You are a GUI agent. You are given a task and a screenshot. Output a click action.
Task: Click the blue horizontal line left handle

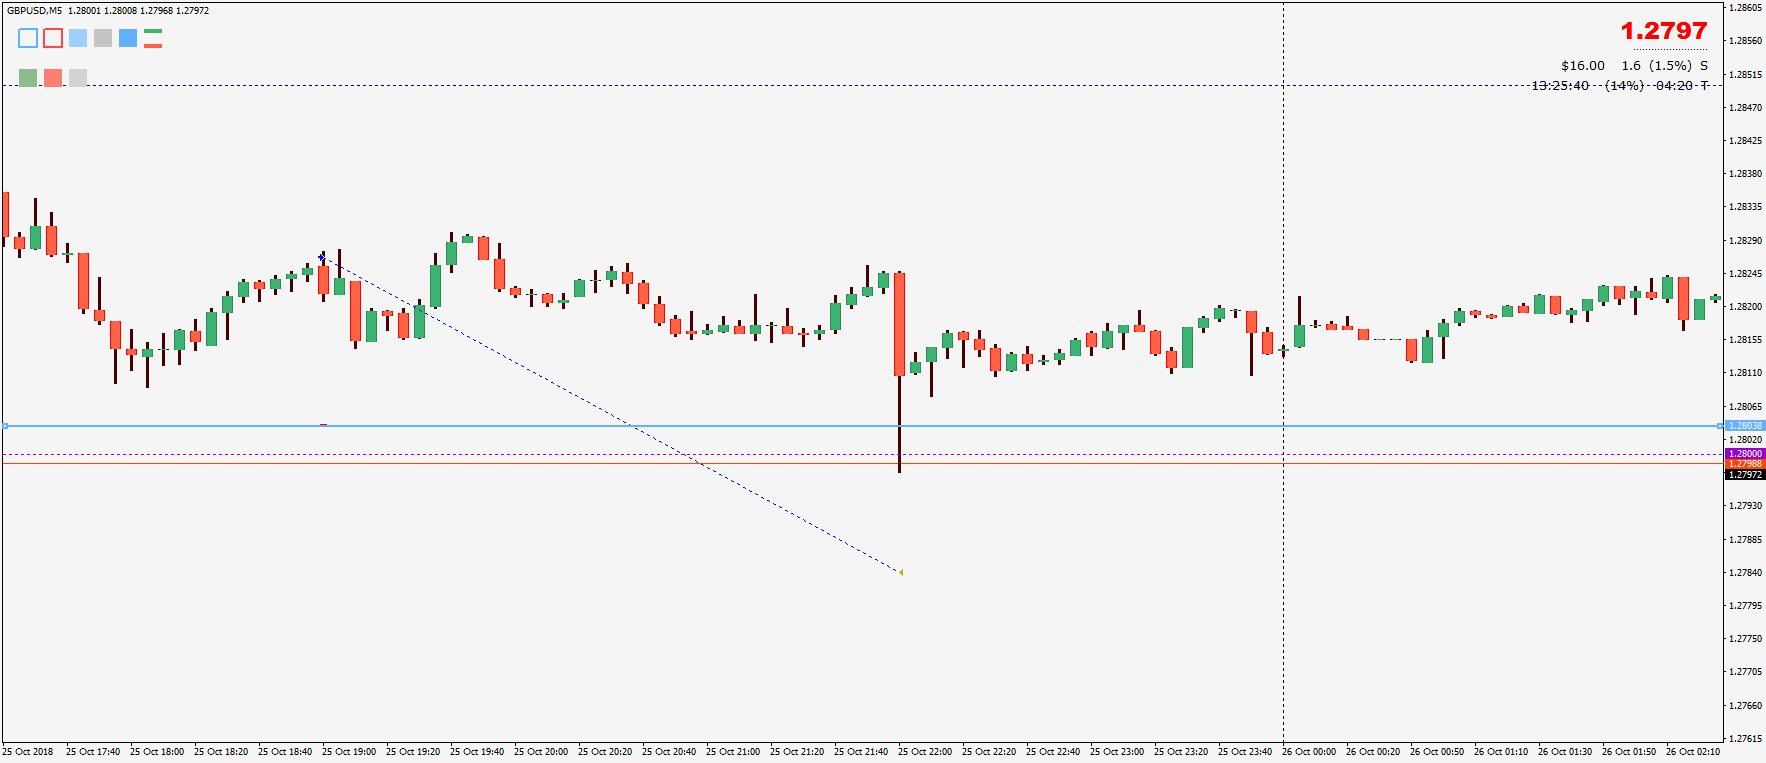(x=5, y=426)
